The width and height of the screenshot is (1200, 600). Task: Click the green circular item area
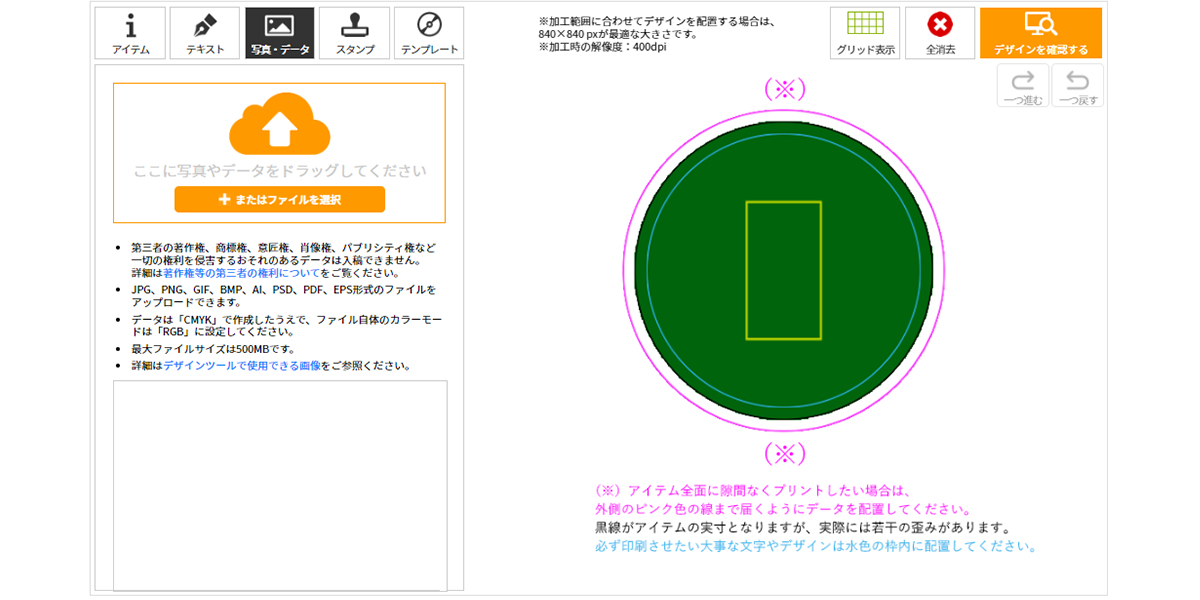click(784, 271)
